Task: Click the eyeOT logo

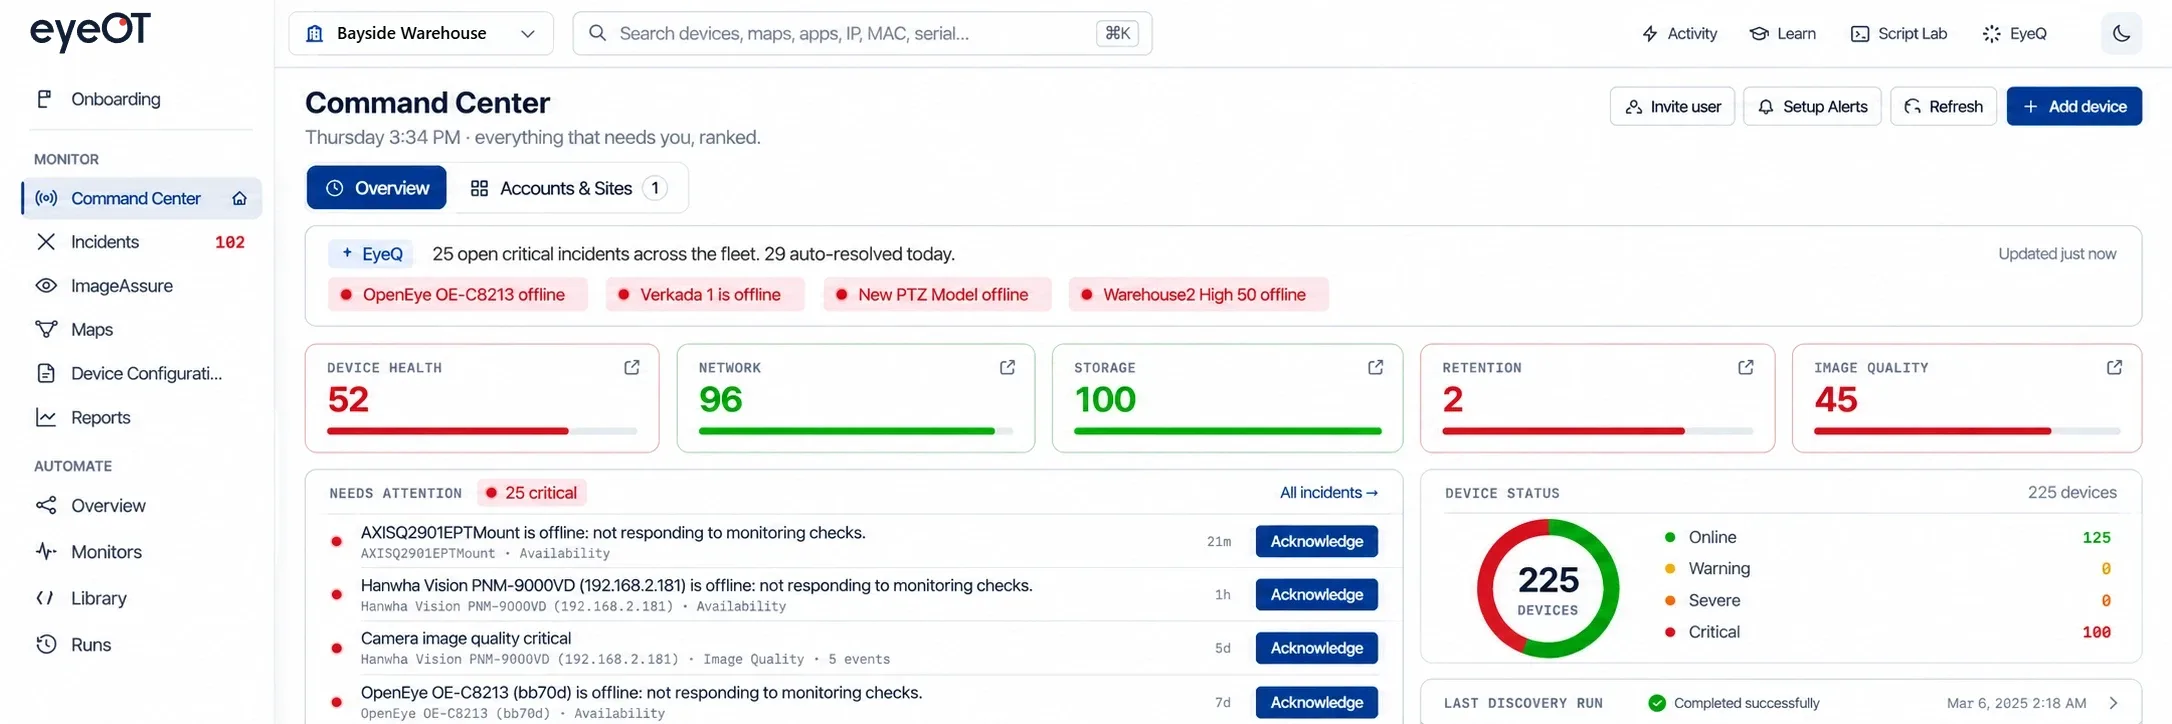Action: pyautogui.click(x=90, y=31)
